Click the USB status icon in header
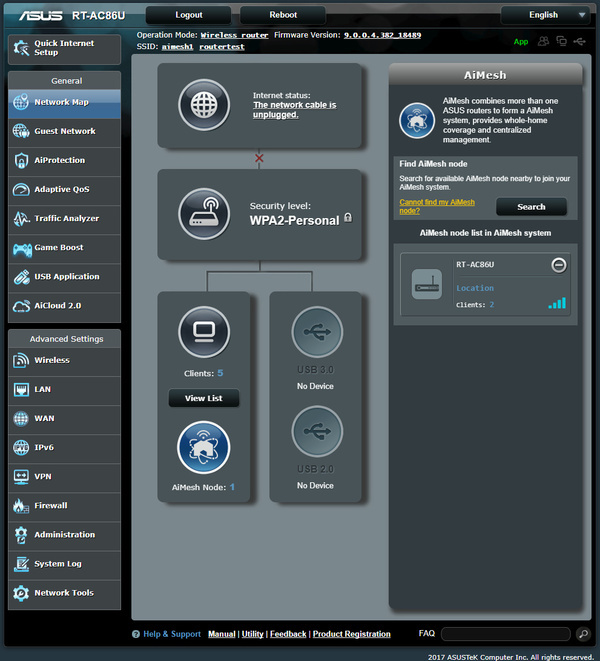The image size is (600, 661). click(580, 41)
